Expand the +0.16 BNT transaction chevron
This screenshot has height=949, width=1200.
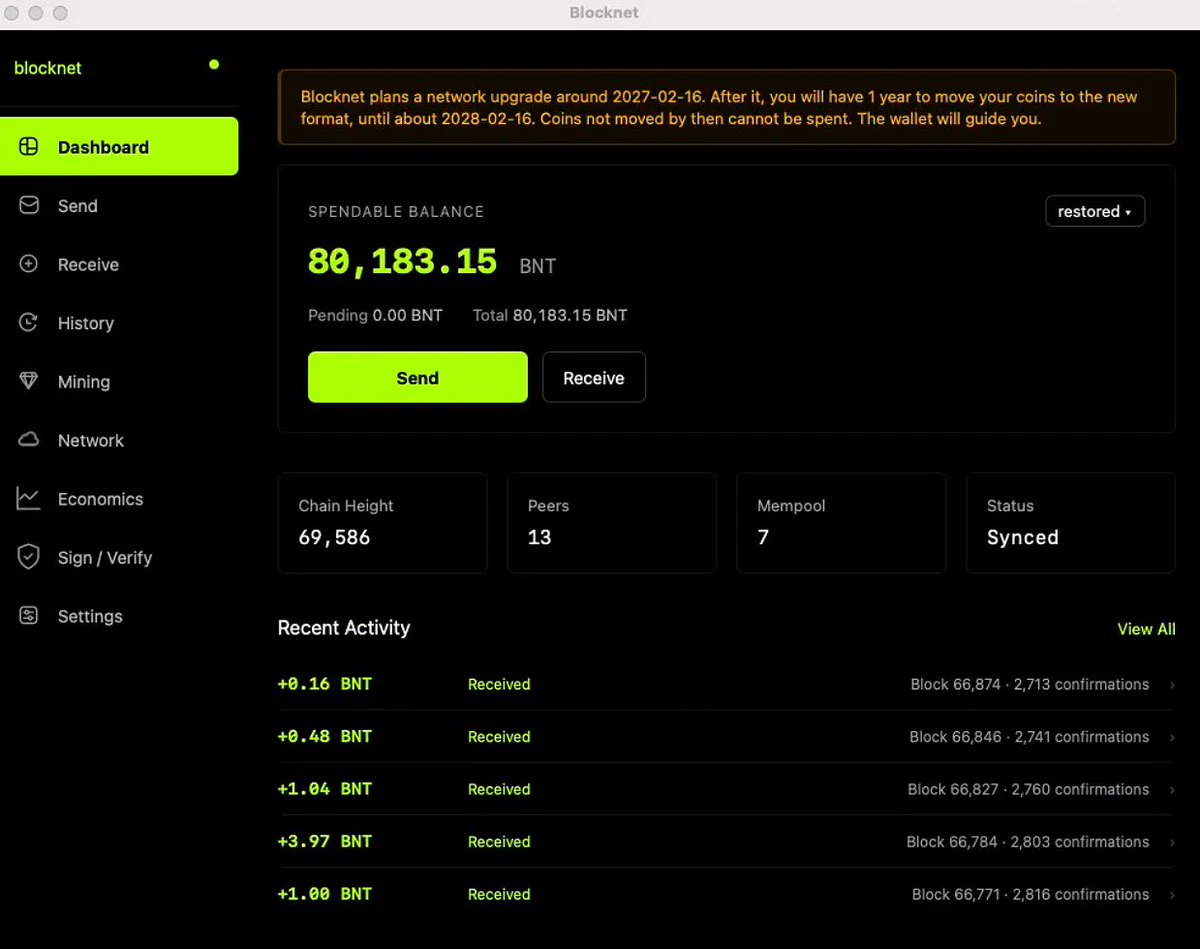(x=1172, y=685)
